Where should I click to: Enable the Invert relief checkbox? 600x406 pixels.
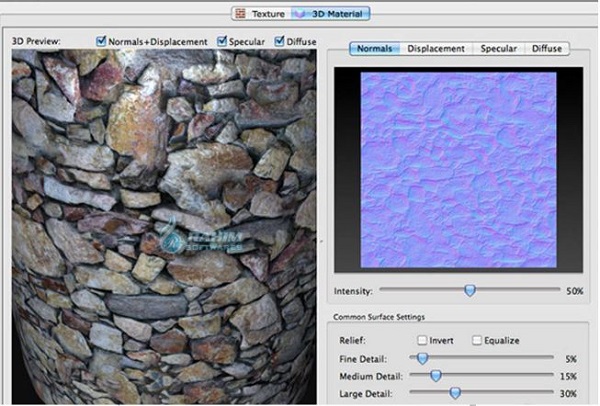click(422, 340)
